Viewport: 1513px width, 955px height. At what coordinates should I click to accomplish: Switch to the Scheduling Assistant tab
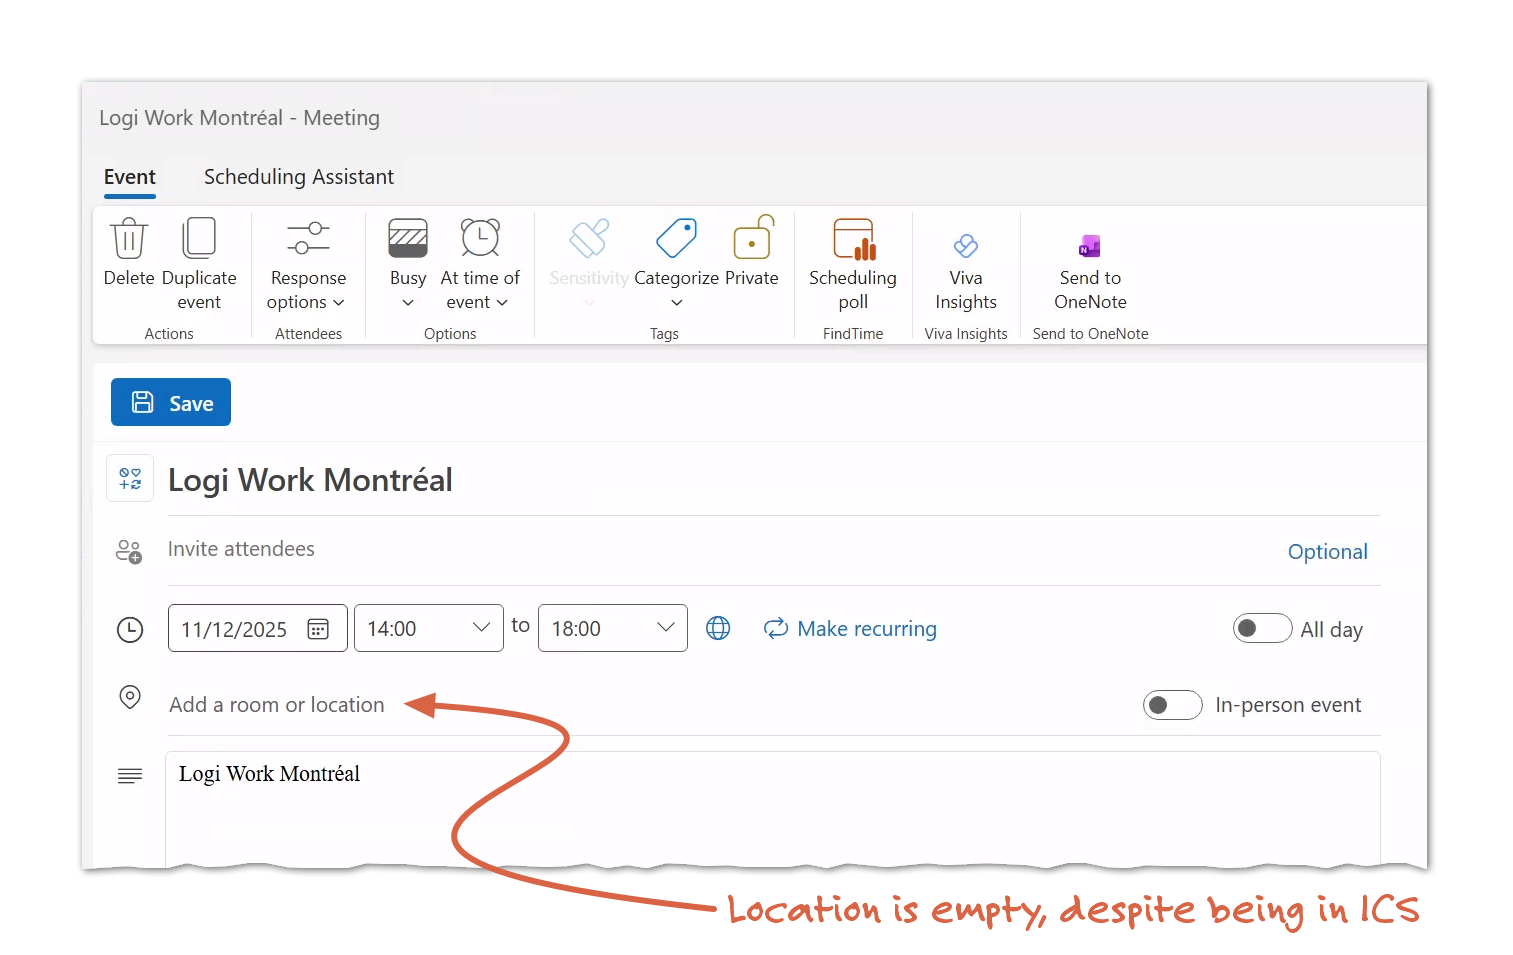tap(298, 177)
